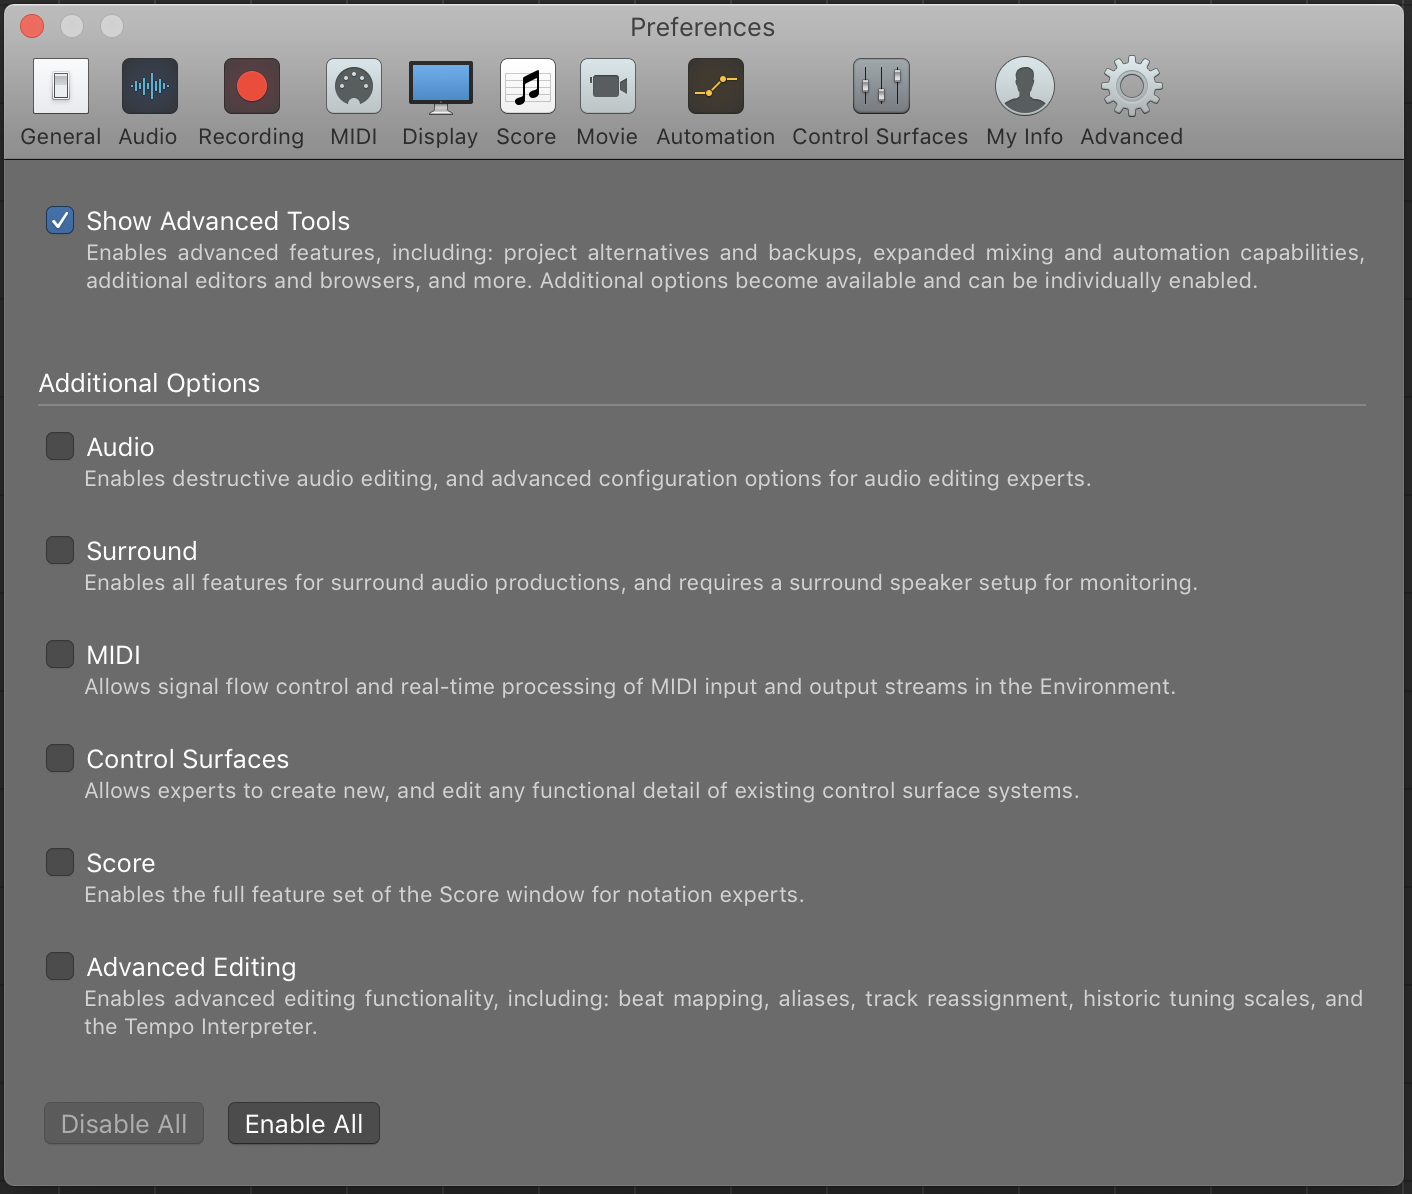The width and height of the screenshot is (1412, 1194).
Task: Open the My Info preferences icon
Action: [x=1024, y=86]
